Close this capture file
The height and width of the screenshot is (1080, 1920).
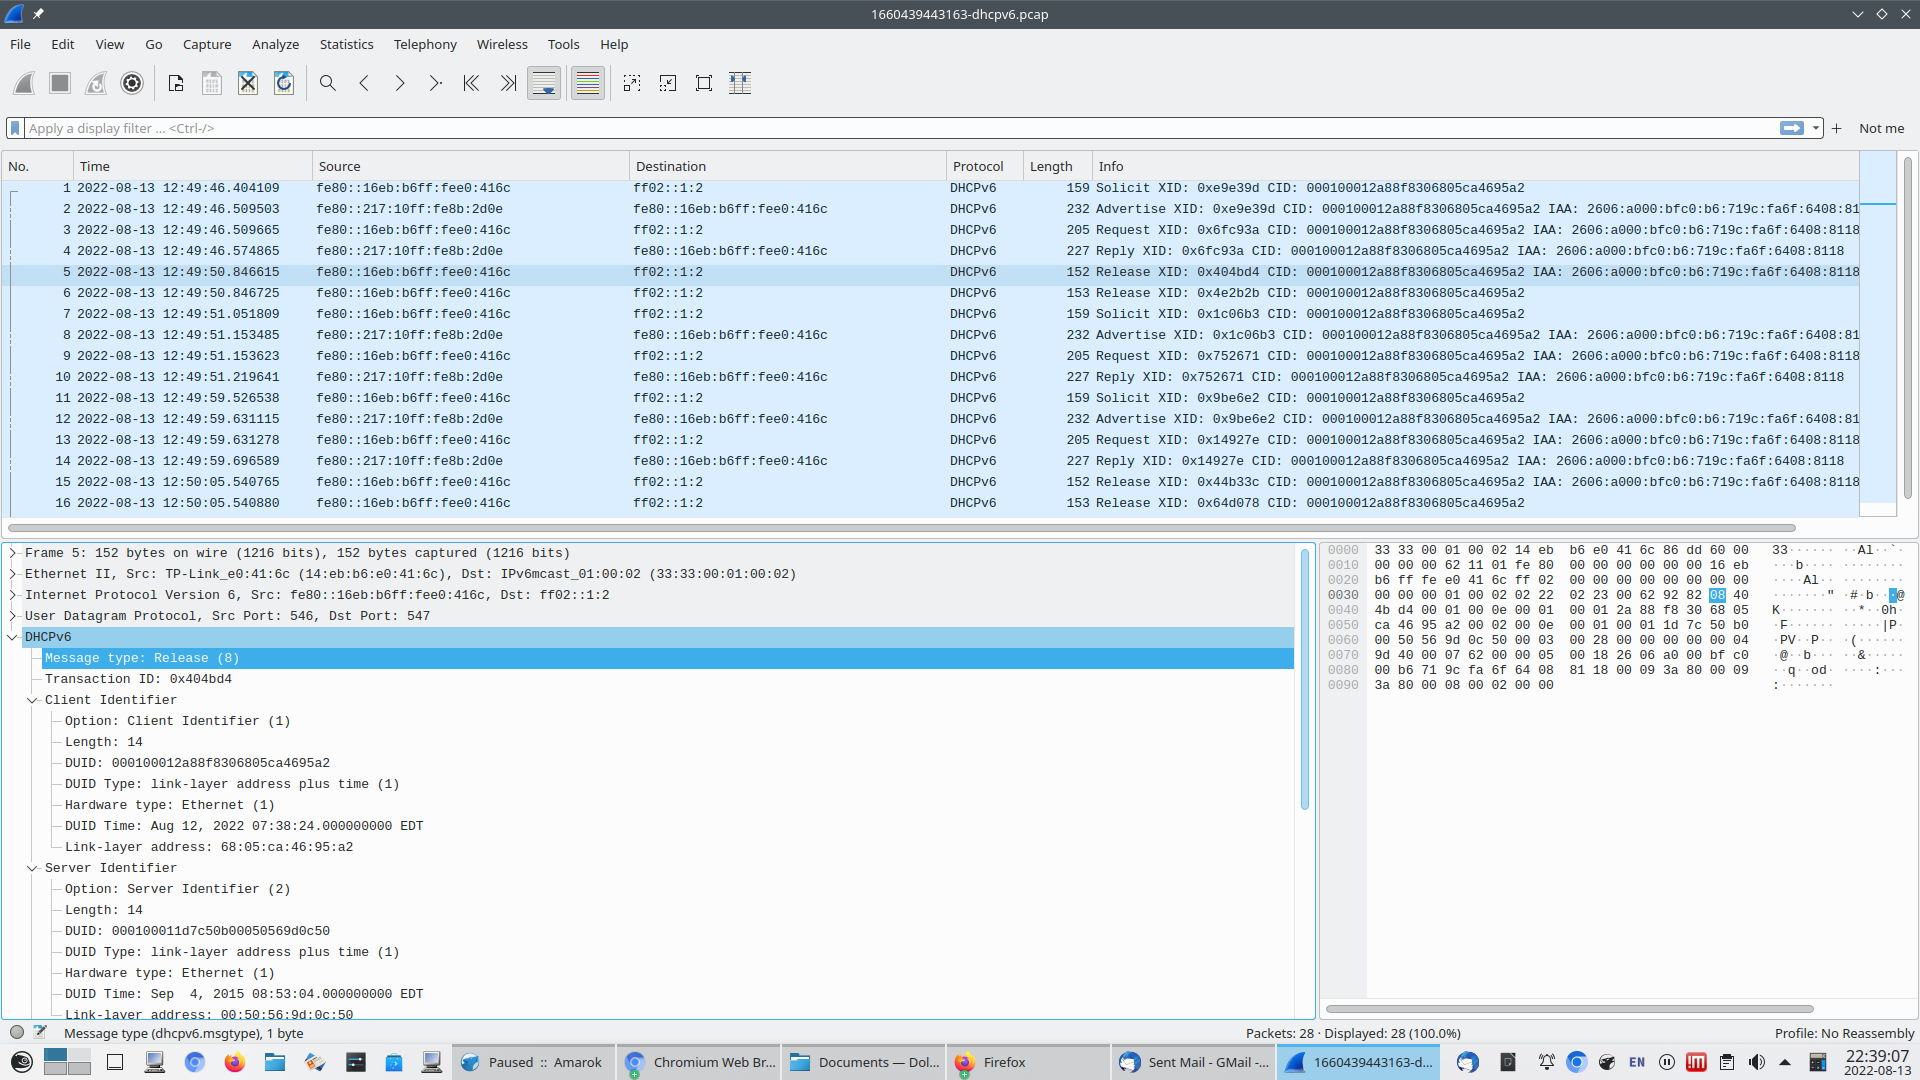pyautogui.click(x=248, y=83)
